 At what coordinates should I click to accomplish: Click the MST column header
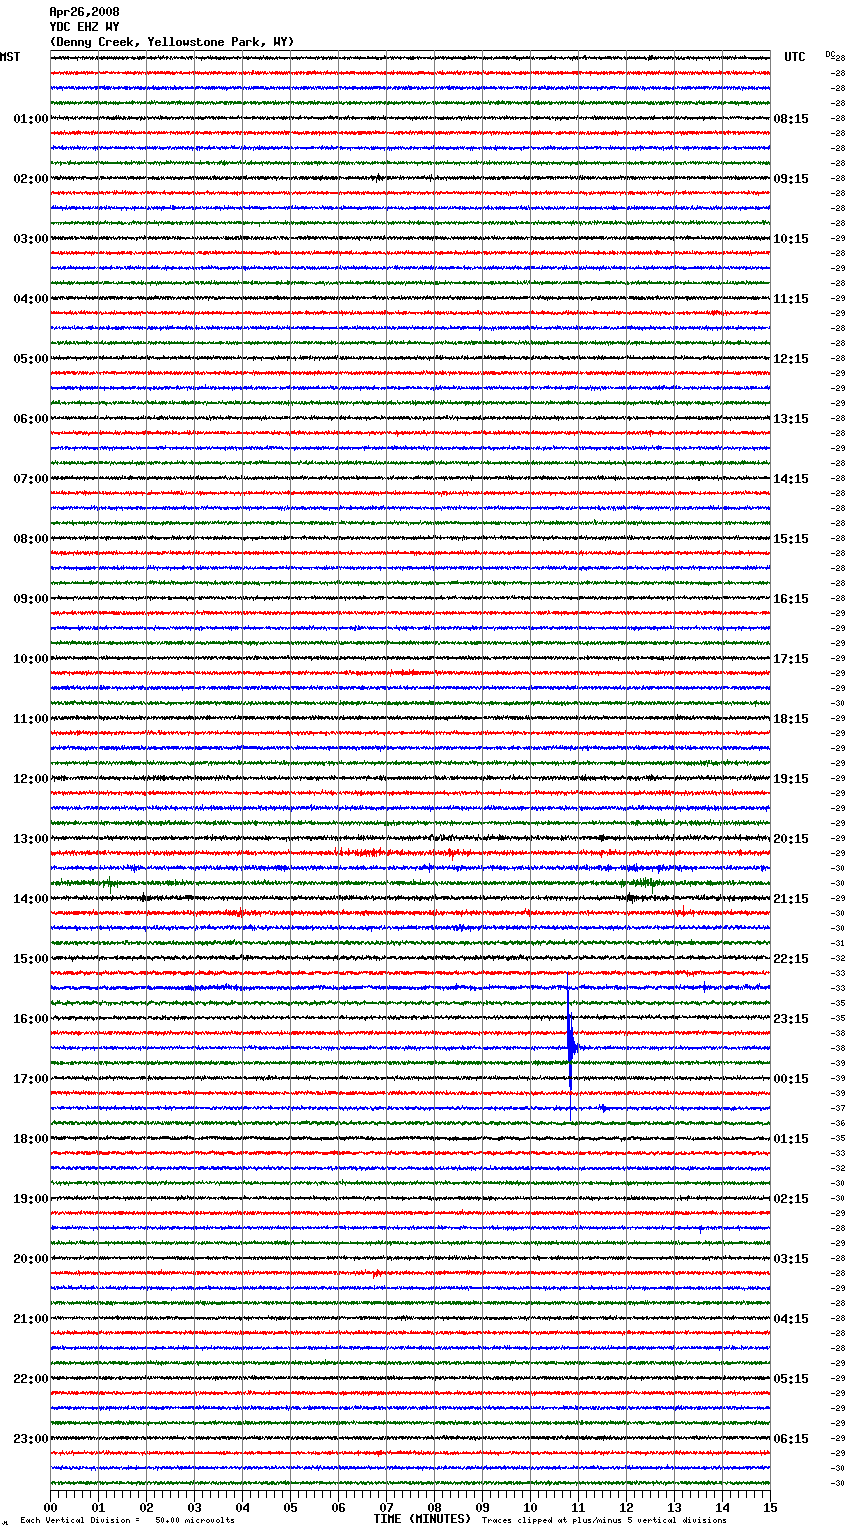click(10, 57)
